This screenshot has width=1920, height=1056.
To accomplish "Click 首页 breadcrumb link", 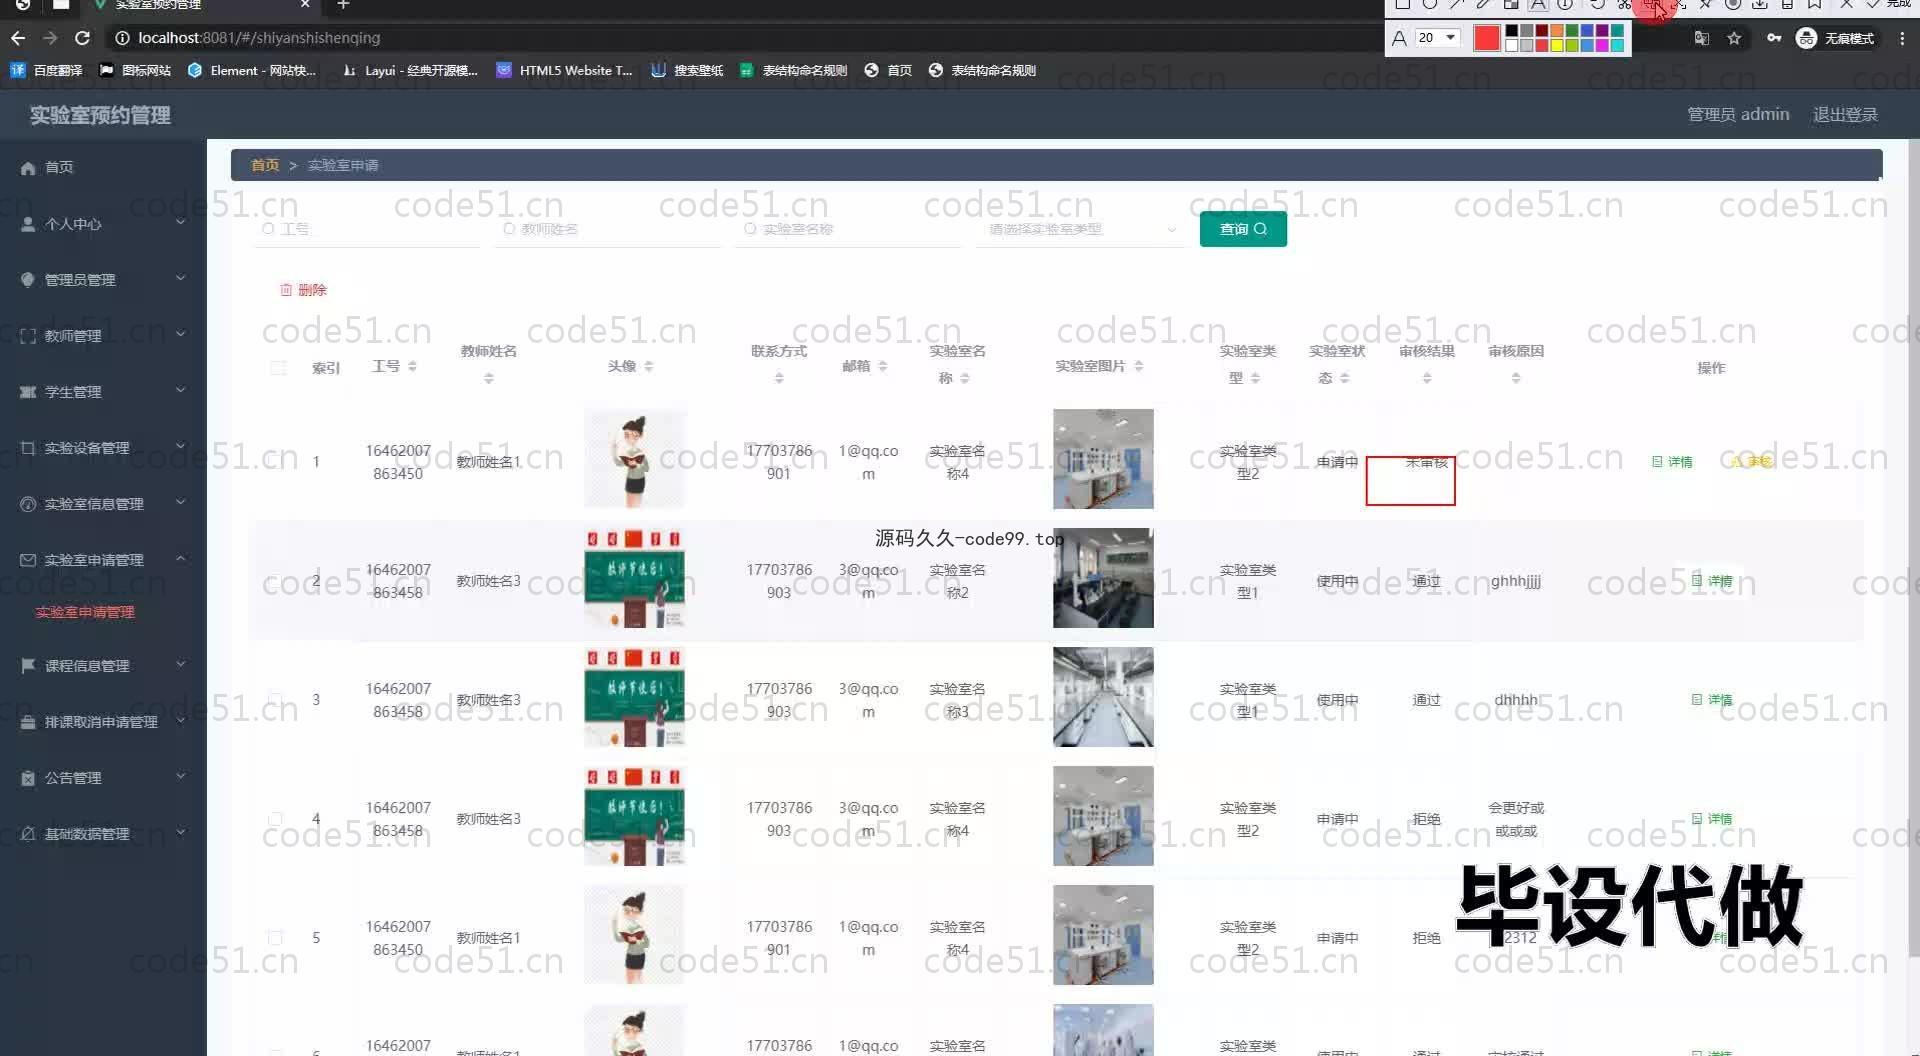I will 265,165.
